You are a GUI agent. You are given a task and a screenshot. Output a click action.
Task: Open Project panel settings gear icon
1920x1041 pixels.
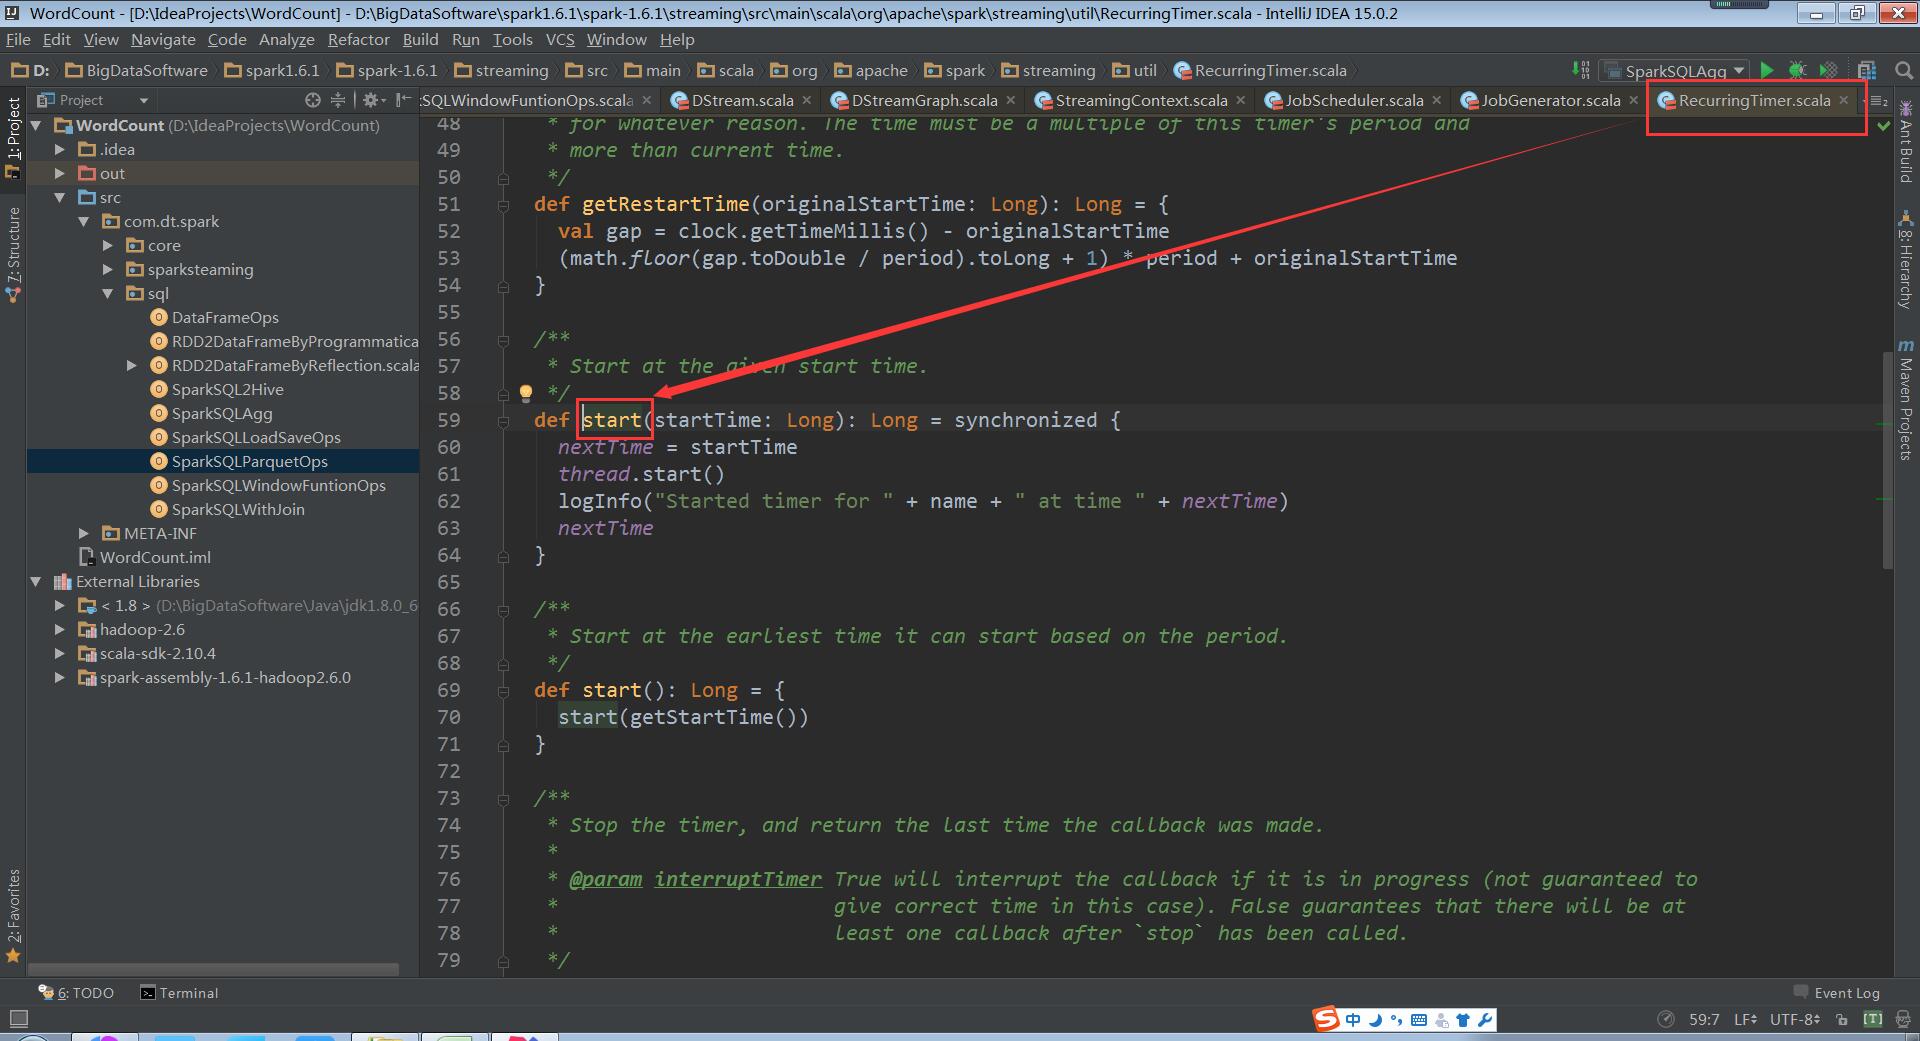[x=372, y=100]
